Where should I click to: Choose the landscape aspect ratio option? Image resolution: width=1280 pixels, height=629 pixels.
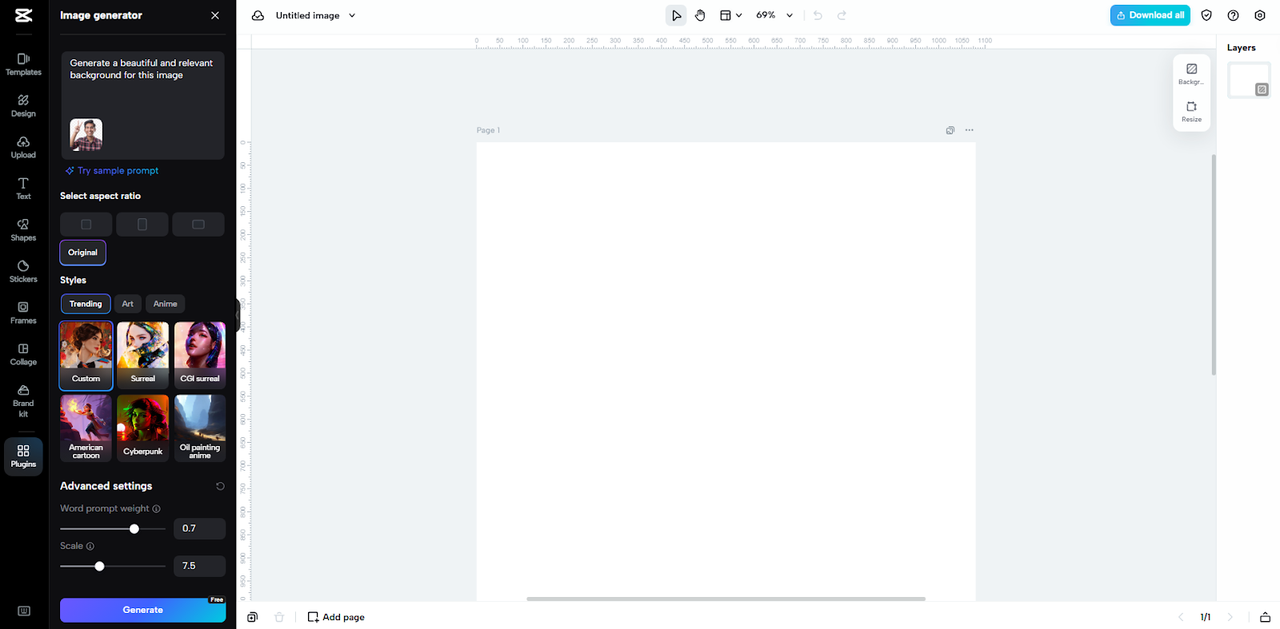198,224
